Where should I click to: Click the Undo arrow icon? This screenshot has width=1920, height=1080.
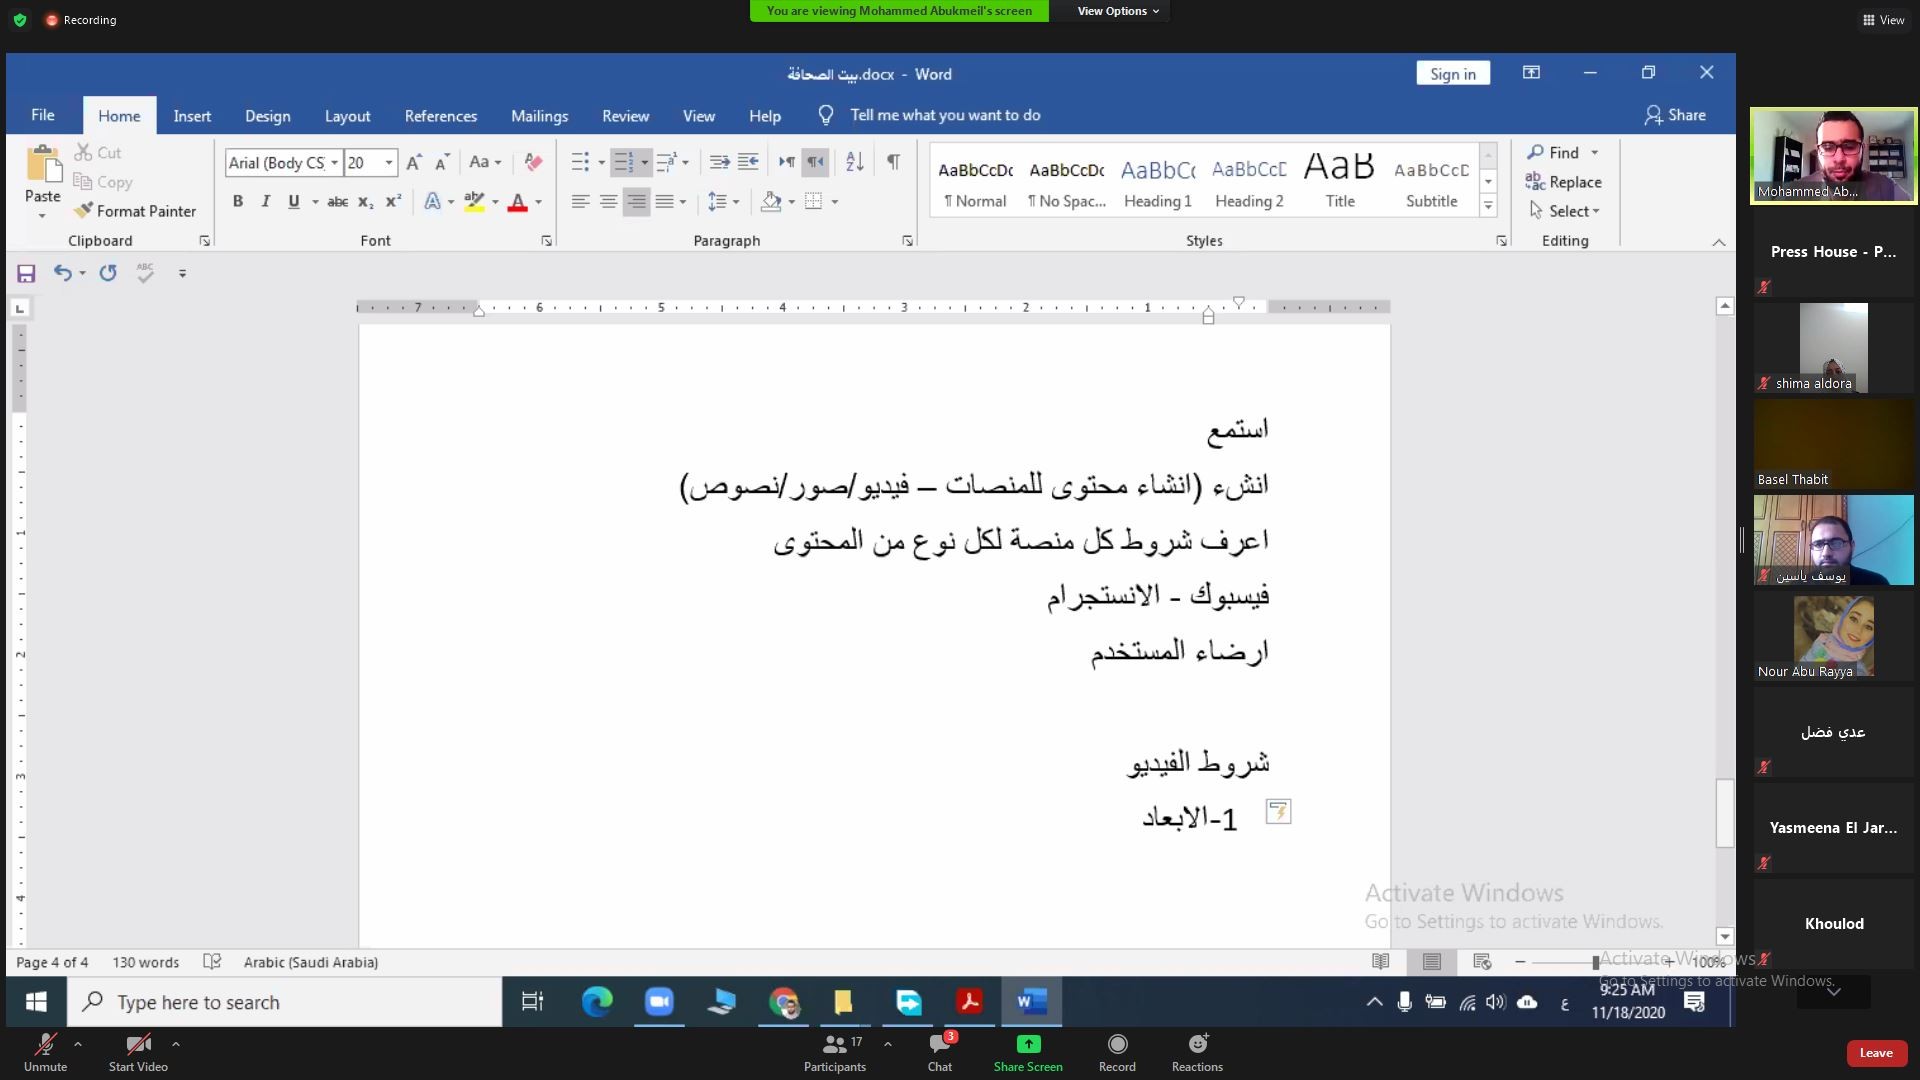point(62,273)
